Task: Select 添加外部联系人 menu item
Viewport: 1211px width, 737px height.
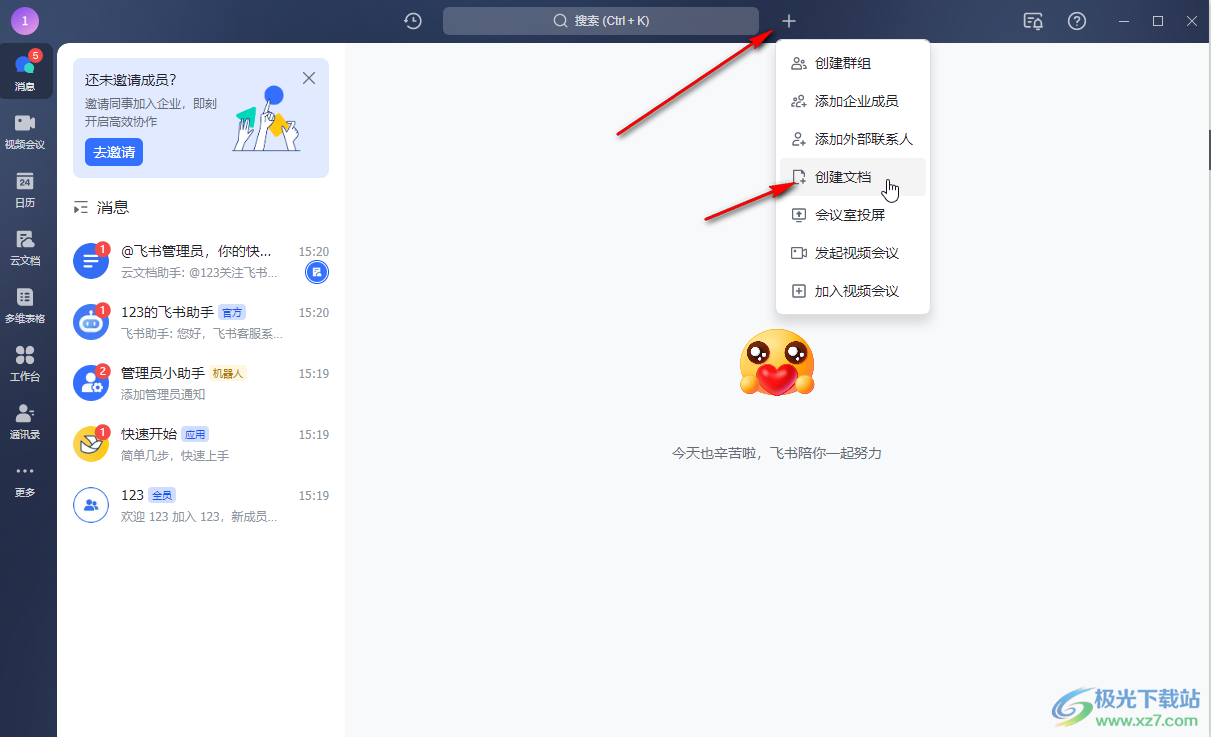Action: [x=853, y=139]
